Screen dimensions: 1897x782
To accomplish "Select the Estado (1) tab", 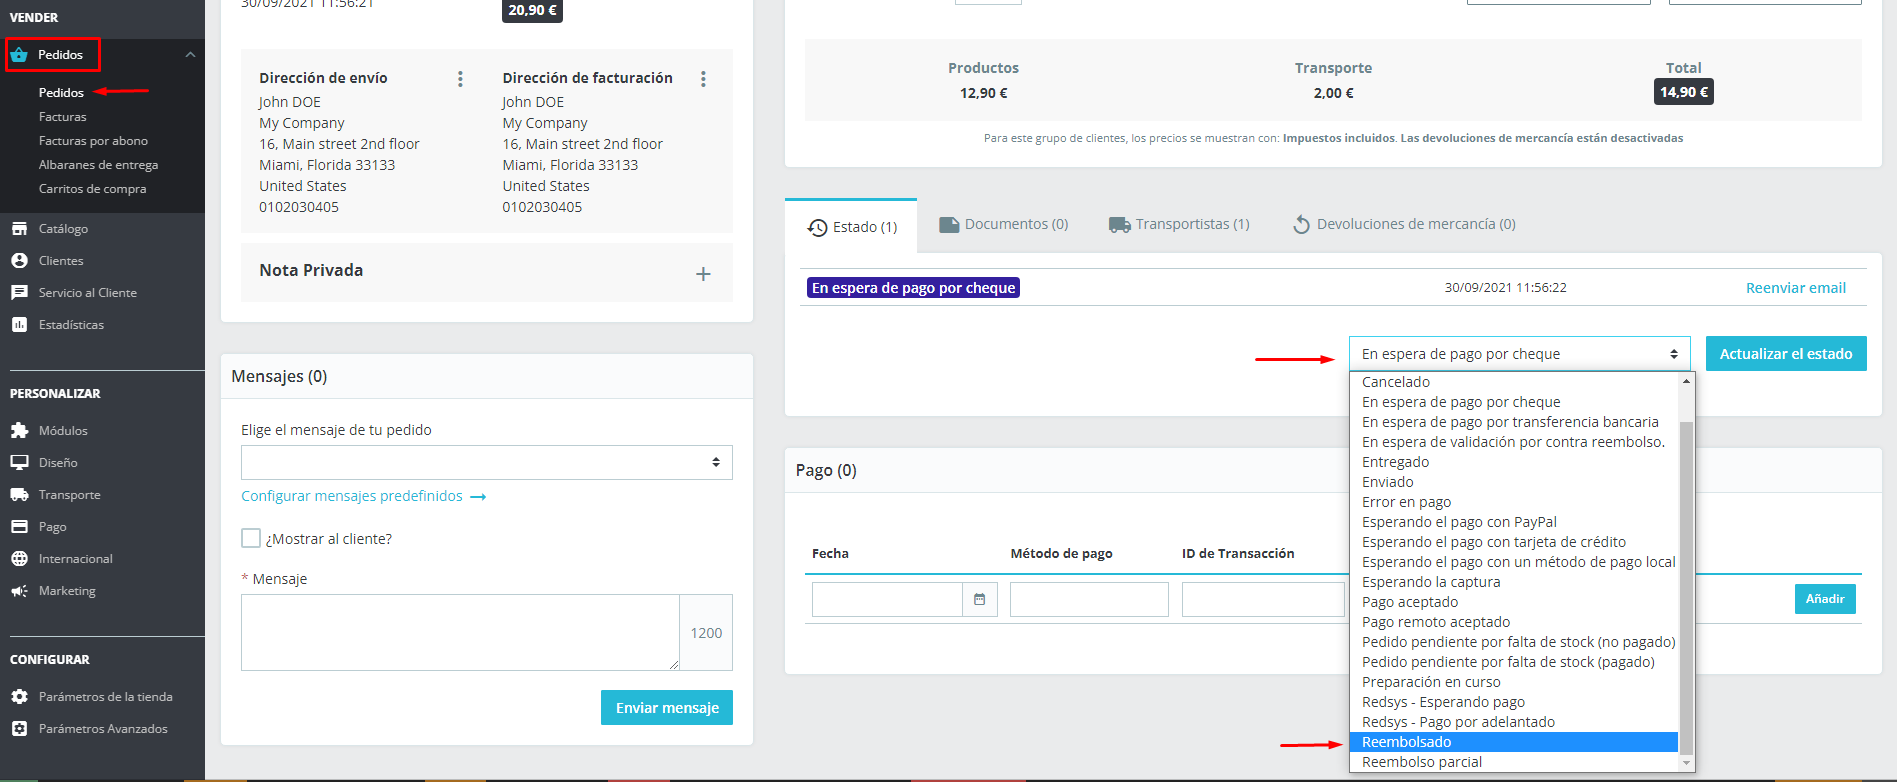I will (x=851, y=227).
